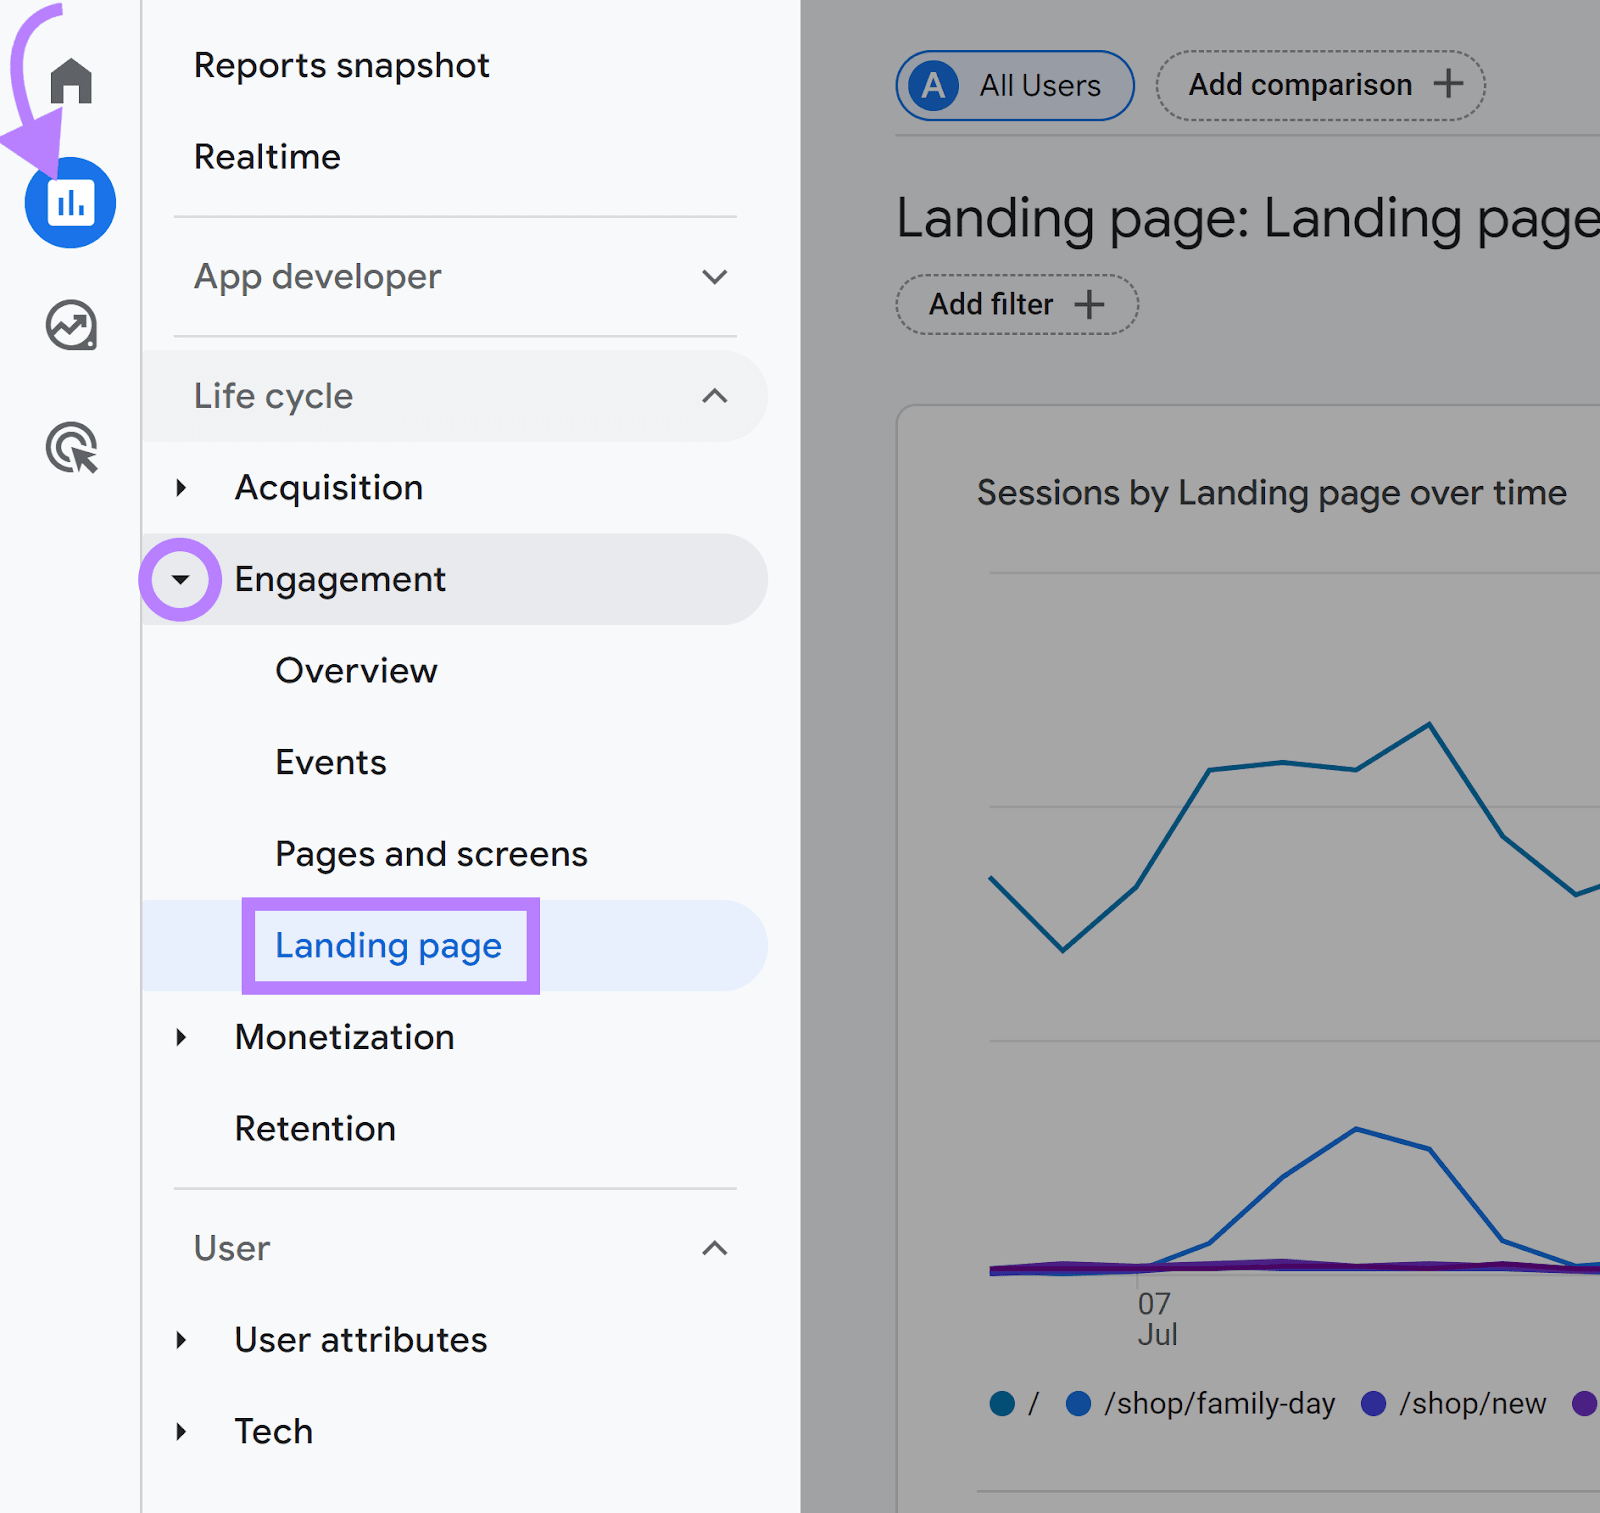The width and height of the screenshot is (1600, 1513).
Task: Select the Pages and screens report
Action: pos(431,853)
